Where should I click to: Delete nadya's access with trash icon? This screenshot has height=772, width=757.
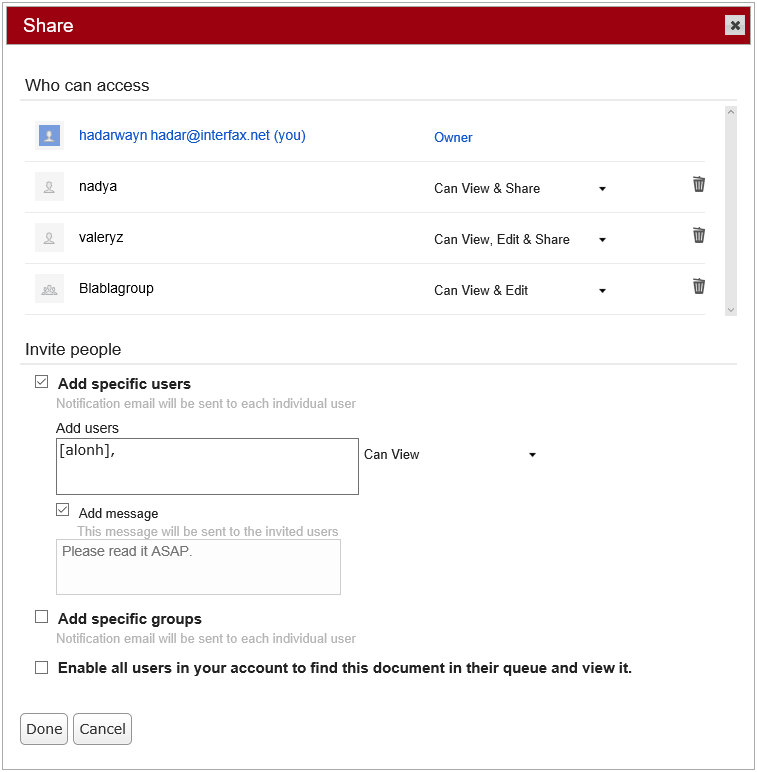(x=699, y=184)
